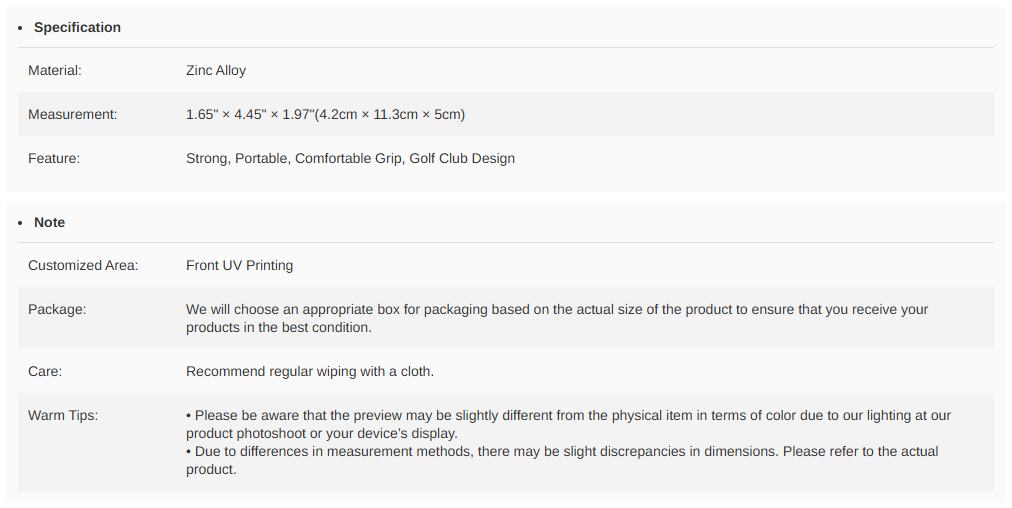Select the Warm Tips label
1012x508 pixels.
pyautogui.click(x=63, y=415)
